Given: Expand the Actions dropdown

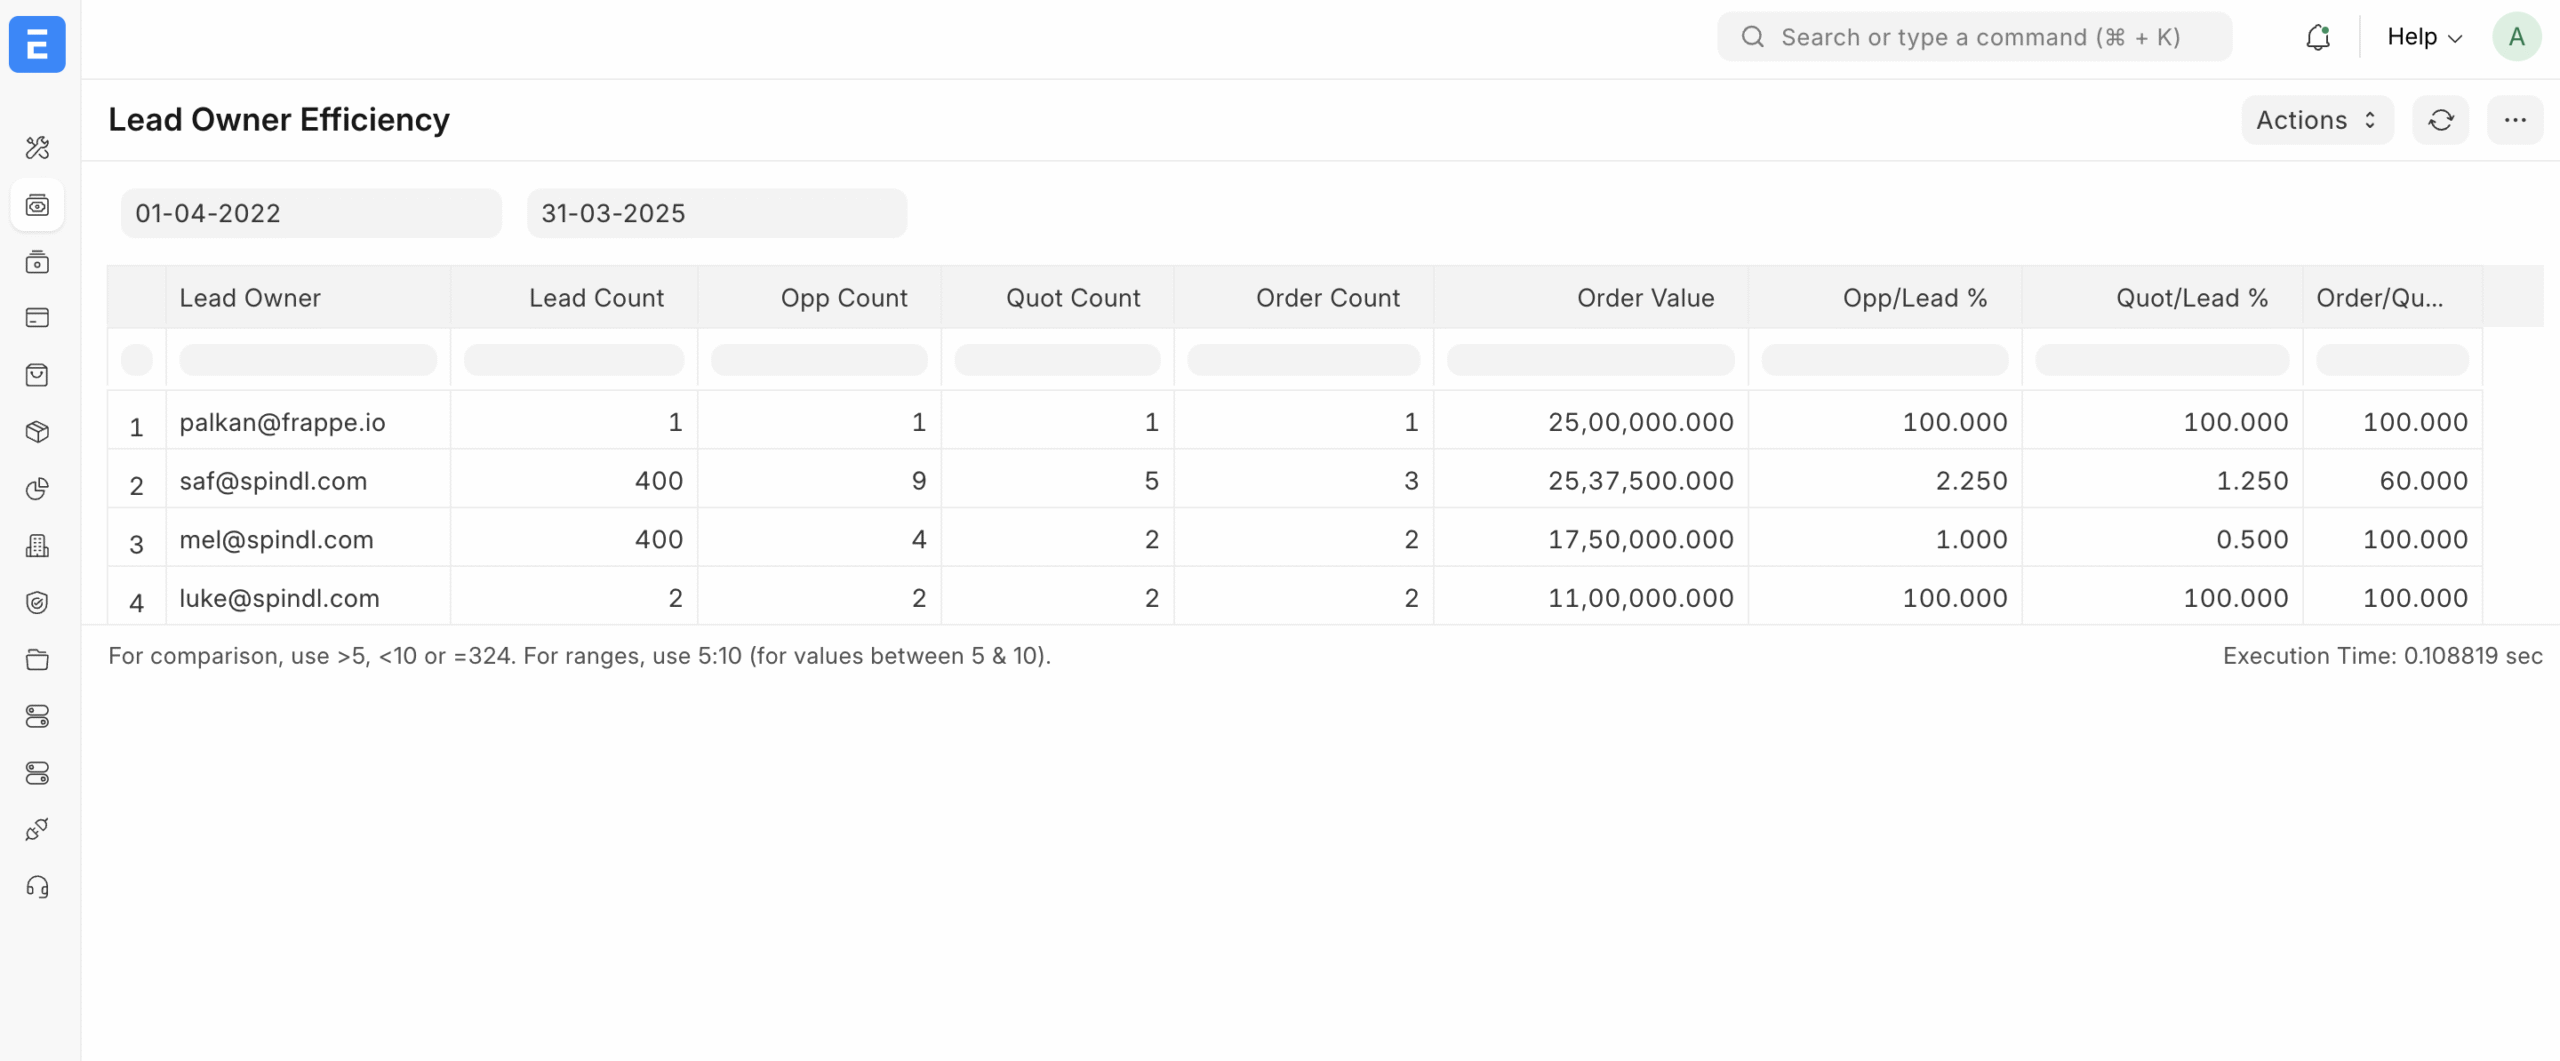Looking at the screenshot, I should click(x=2317, y=119).
